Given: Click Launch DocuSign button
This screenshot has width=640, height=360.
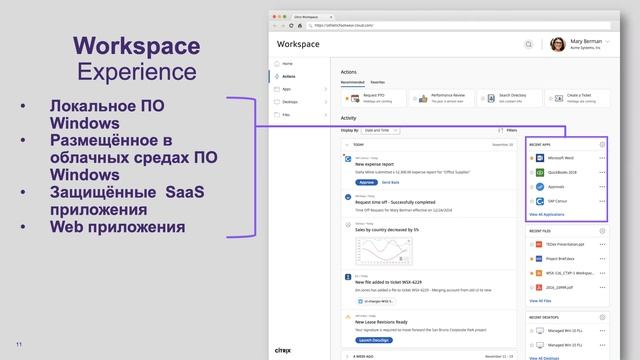Looking at the screenshot, I should click(374, 340).
